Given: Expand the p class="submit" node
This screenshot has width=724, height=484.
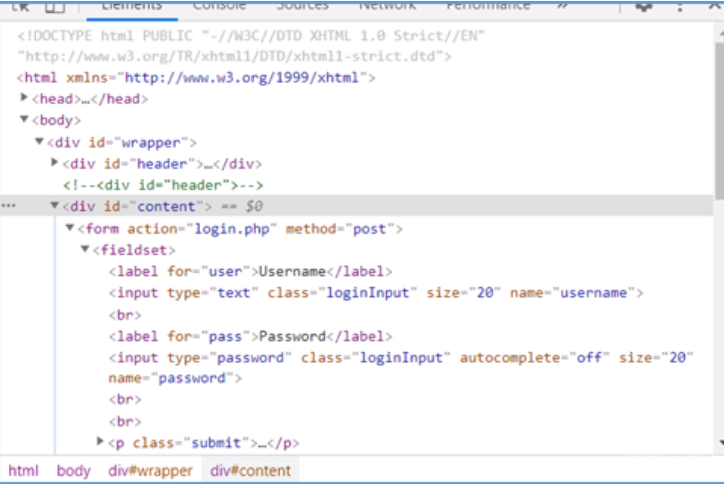Looking at the screenshot, I should coord(100,441).
